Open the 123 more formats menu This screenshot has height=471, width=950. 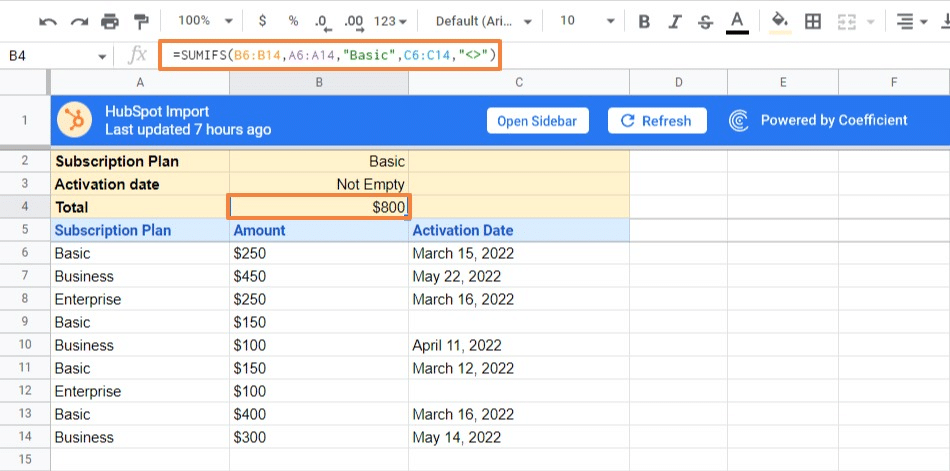[390, 21]
